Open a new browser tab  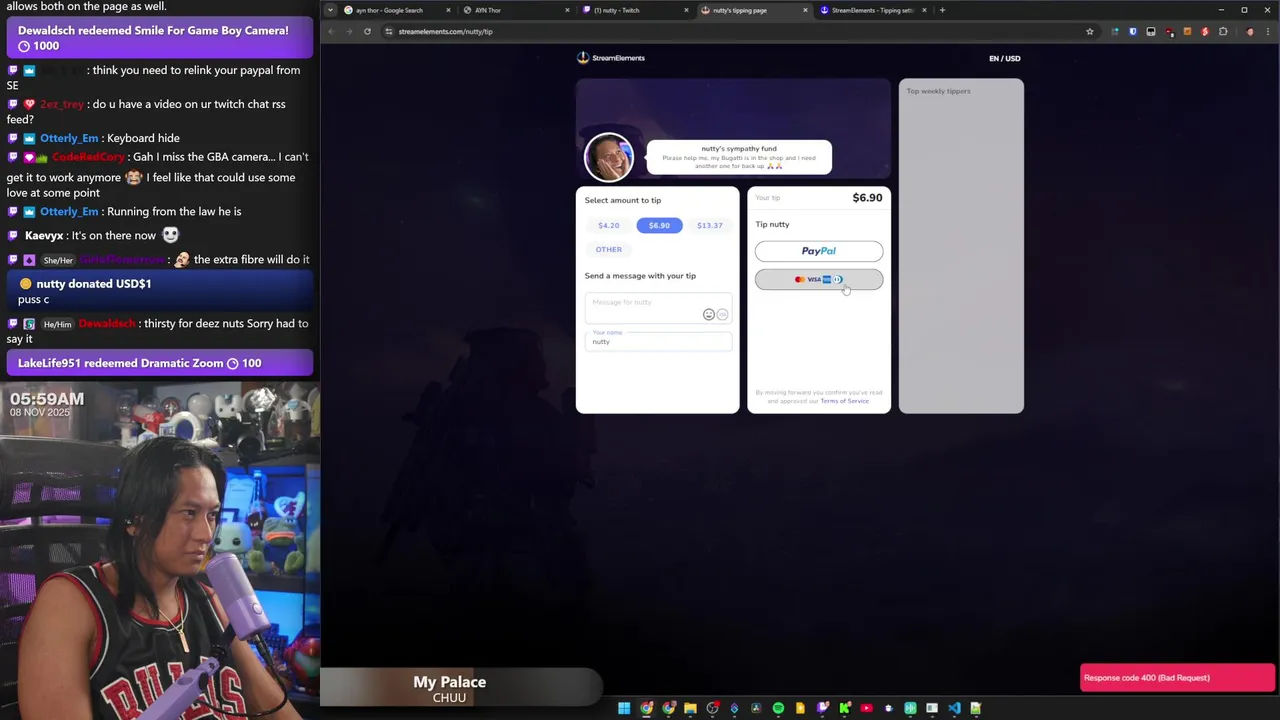[x=942, y=10]
